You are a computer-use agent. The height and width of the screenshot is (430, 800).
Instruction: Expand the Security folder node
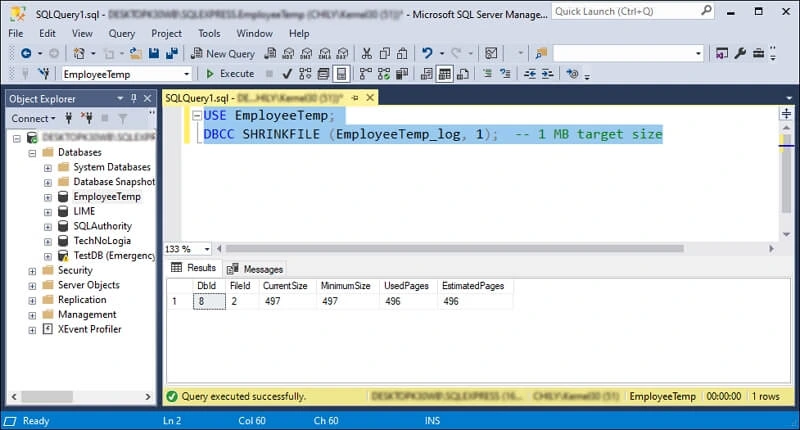(x=32, y=271)
